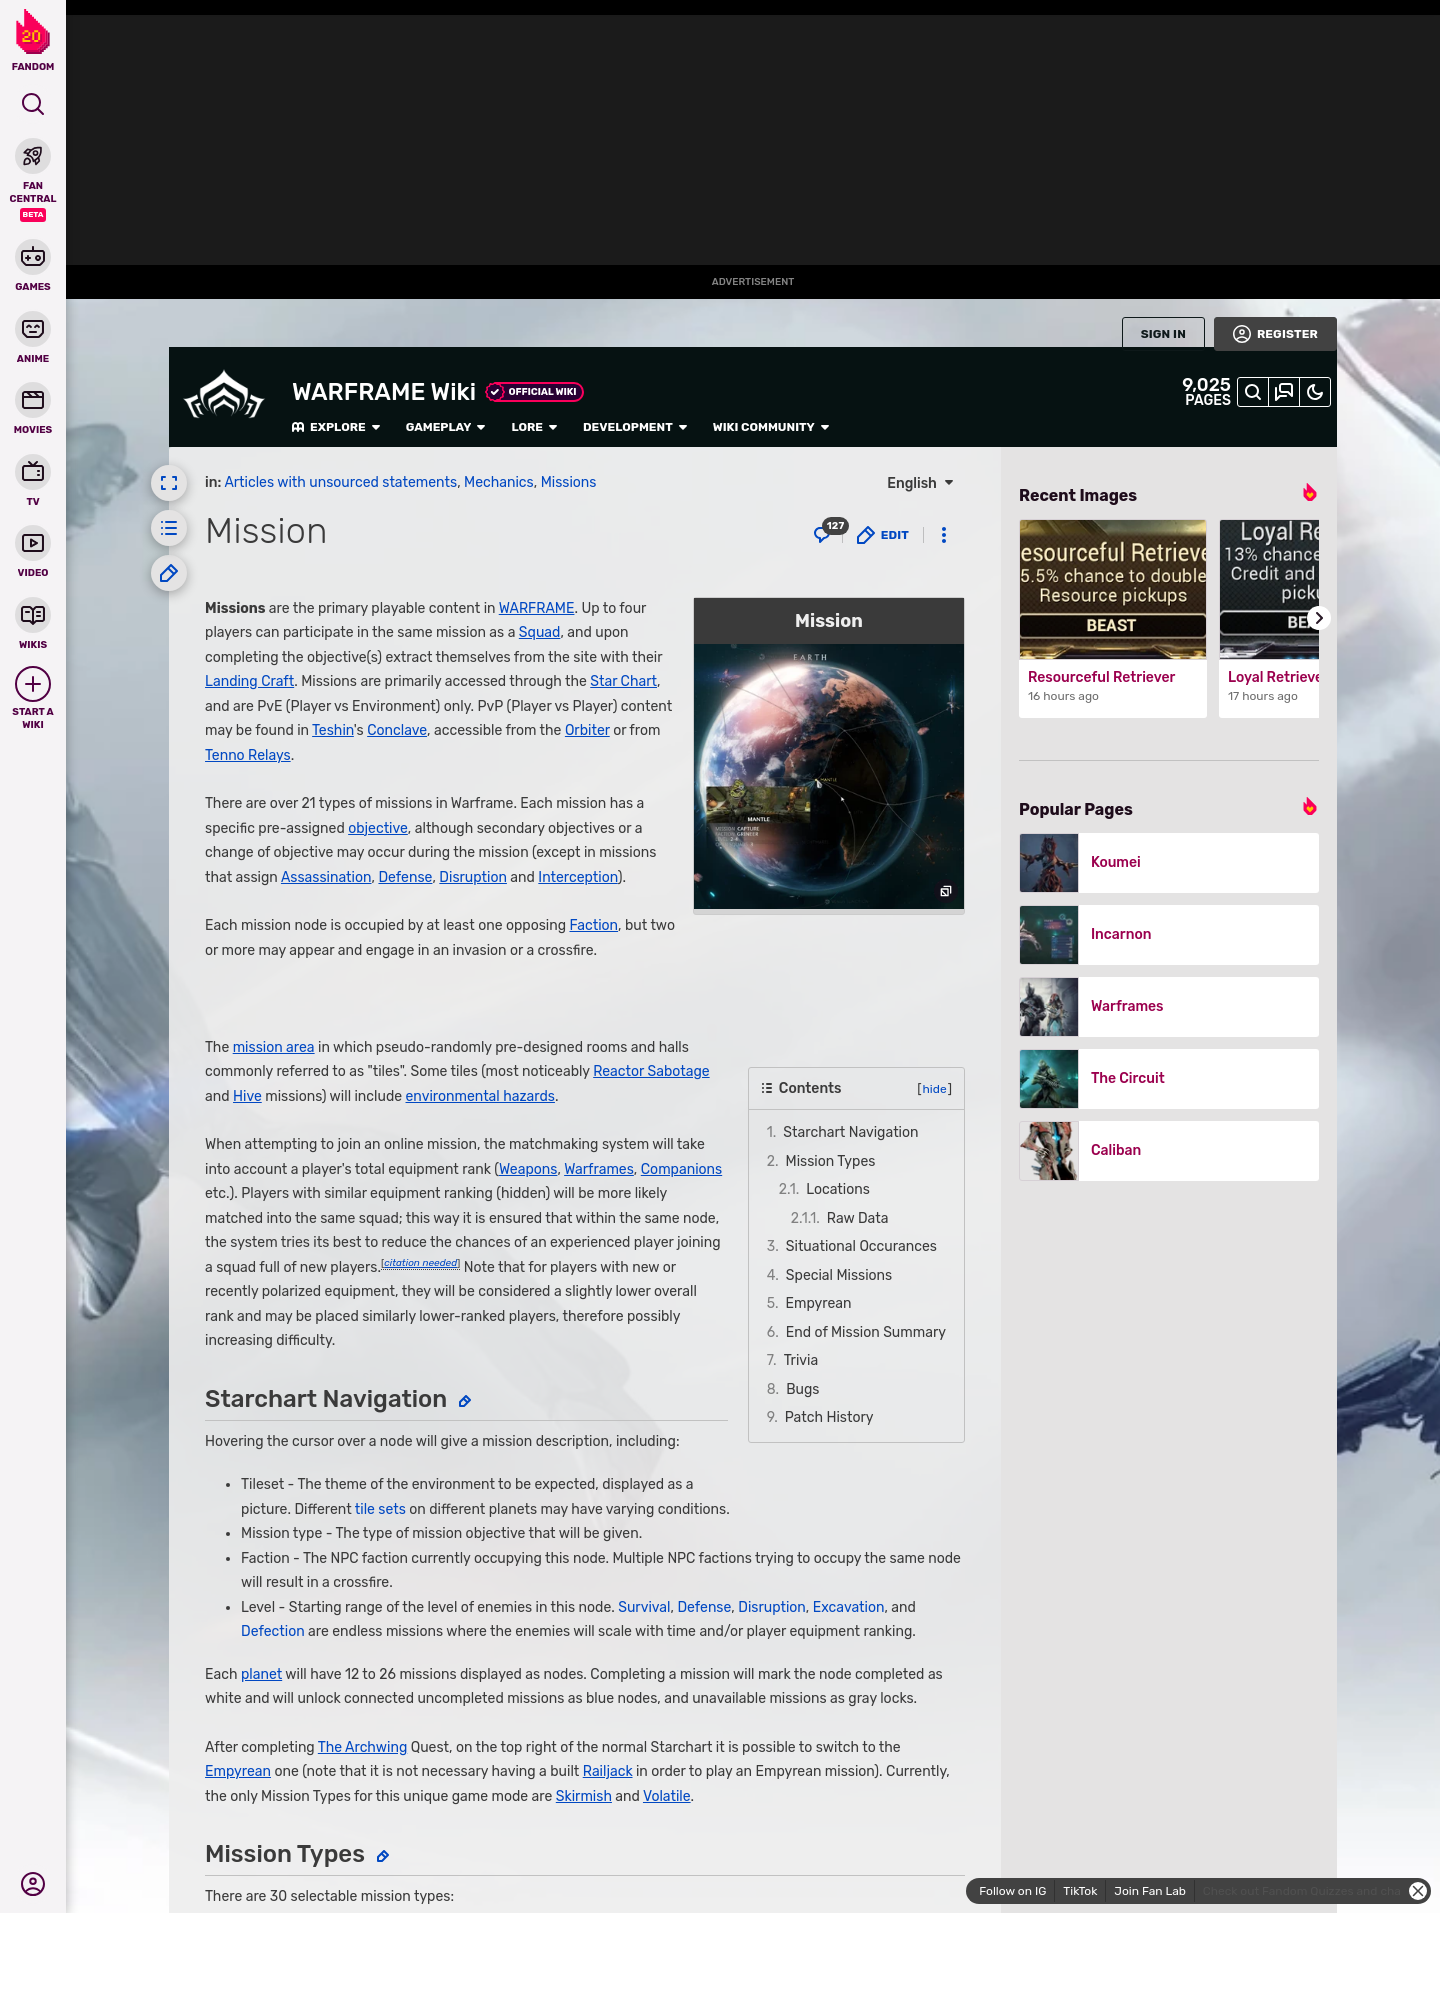Image resolution: width=1440 pixels, height=2000 pixels.
Task: Open the Squad link
Action: point(539,632)
